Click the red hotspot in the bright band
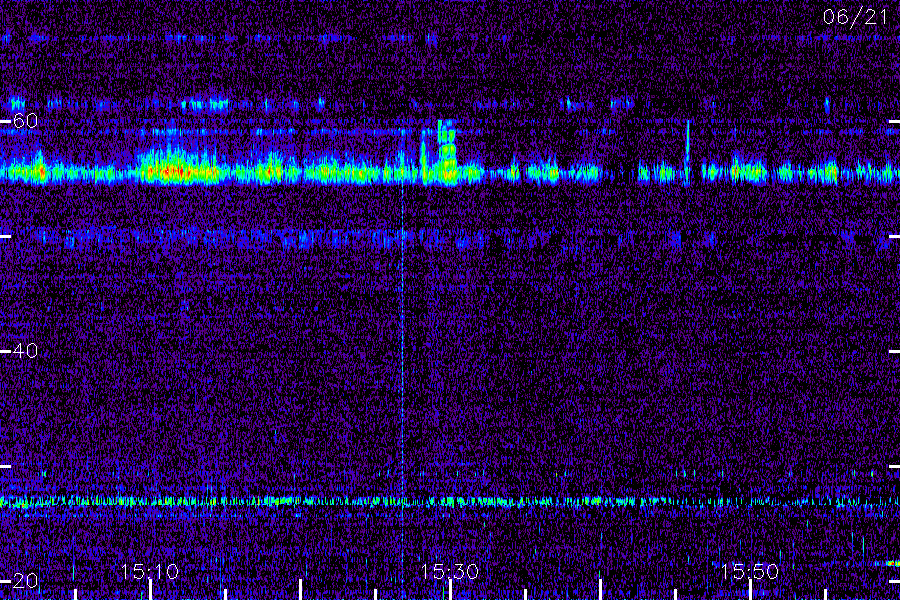The width and height of the screenshot is (900, 600). point(175,171)
